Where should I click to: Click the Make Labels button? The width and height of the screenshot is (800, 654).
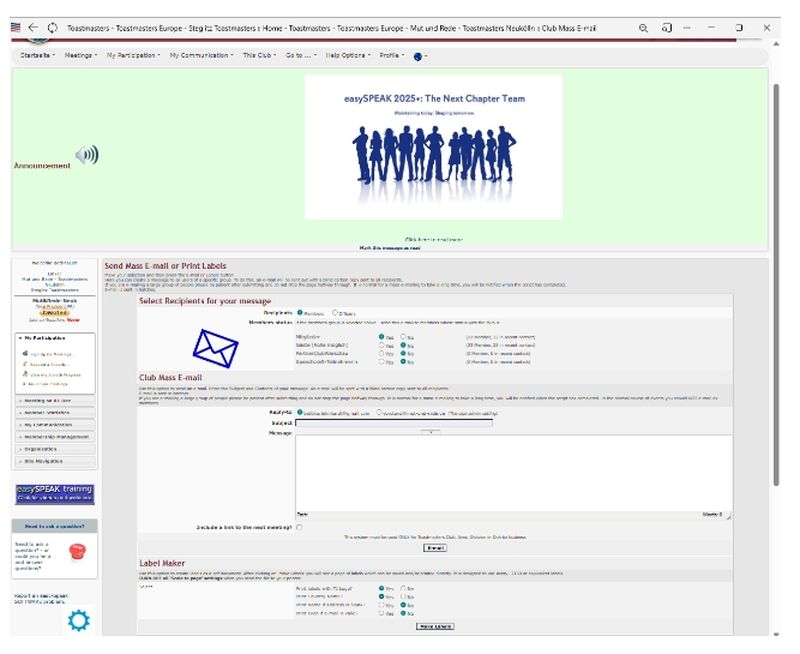[x=435, y=626]
